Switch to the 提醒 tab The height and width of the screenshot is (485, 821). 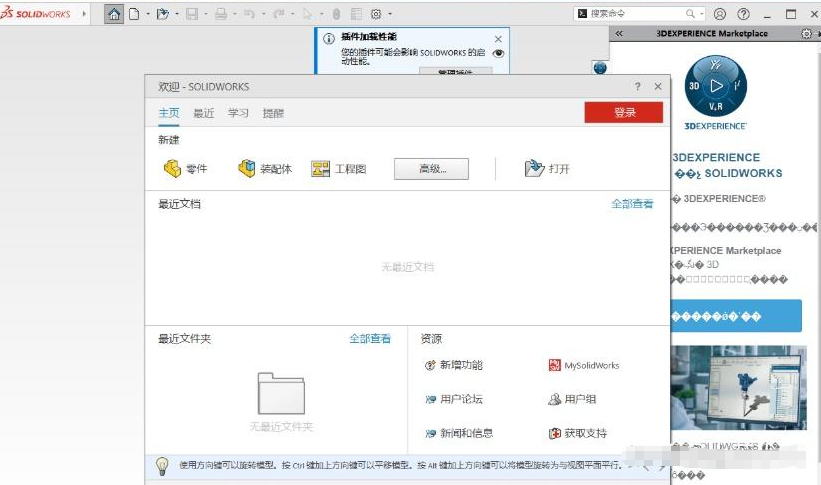tap(273, 113)
